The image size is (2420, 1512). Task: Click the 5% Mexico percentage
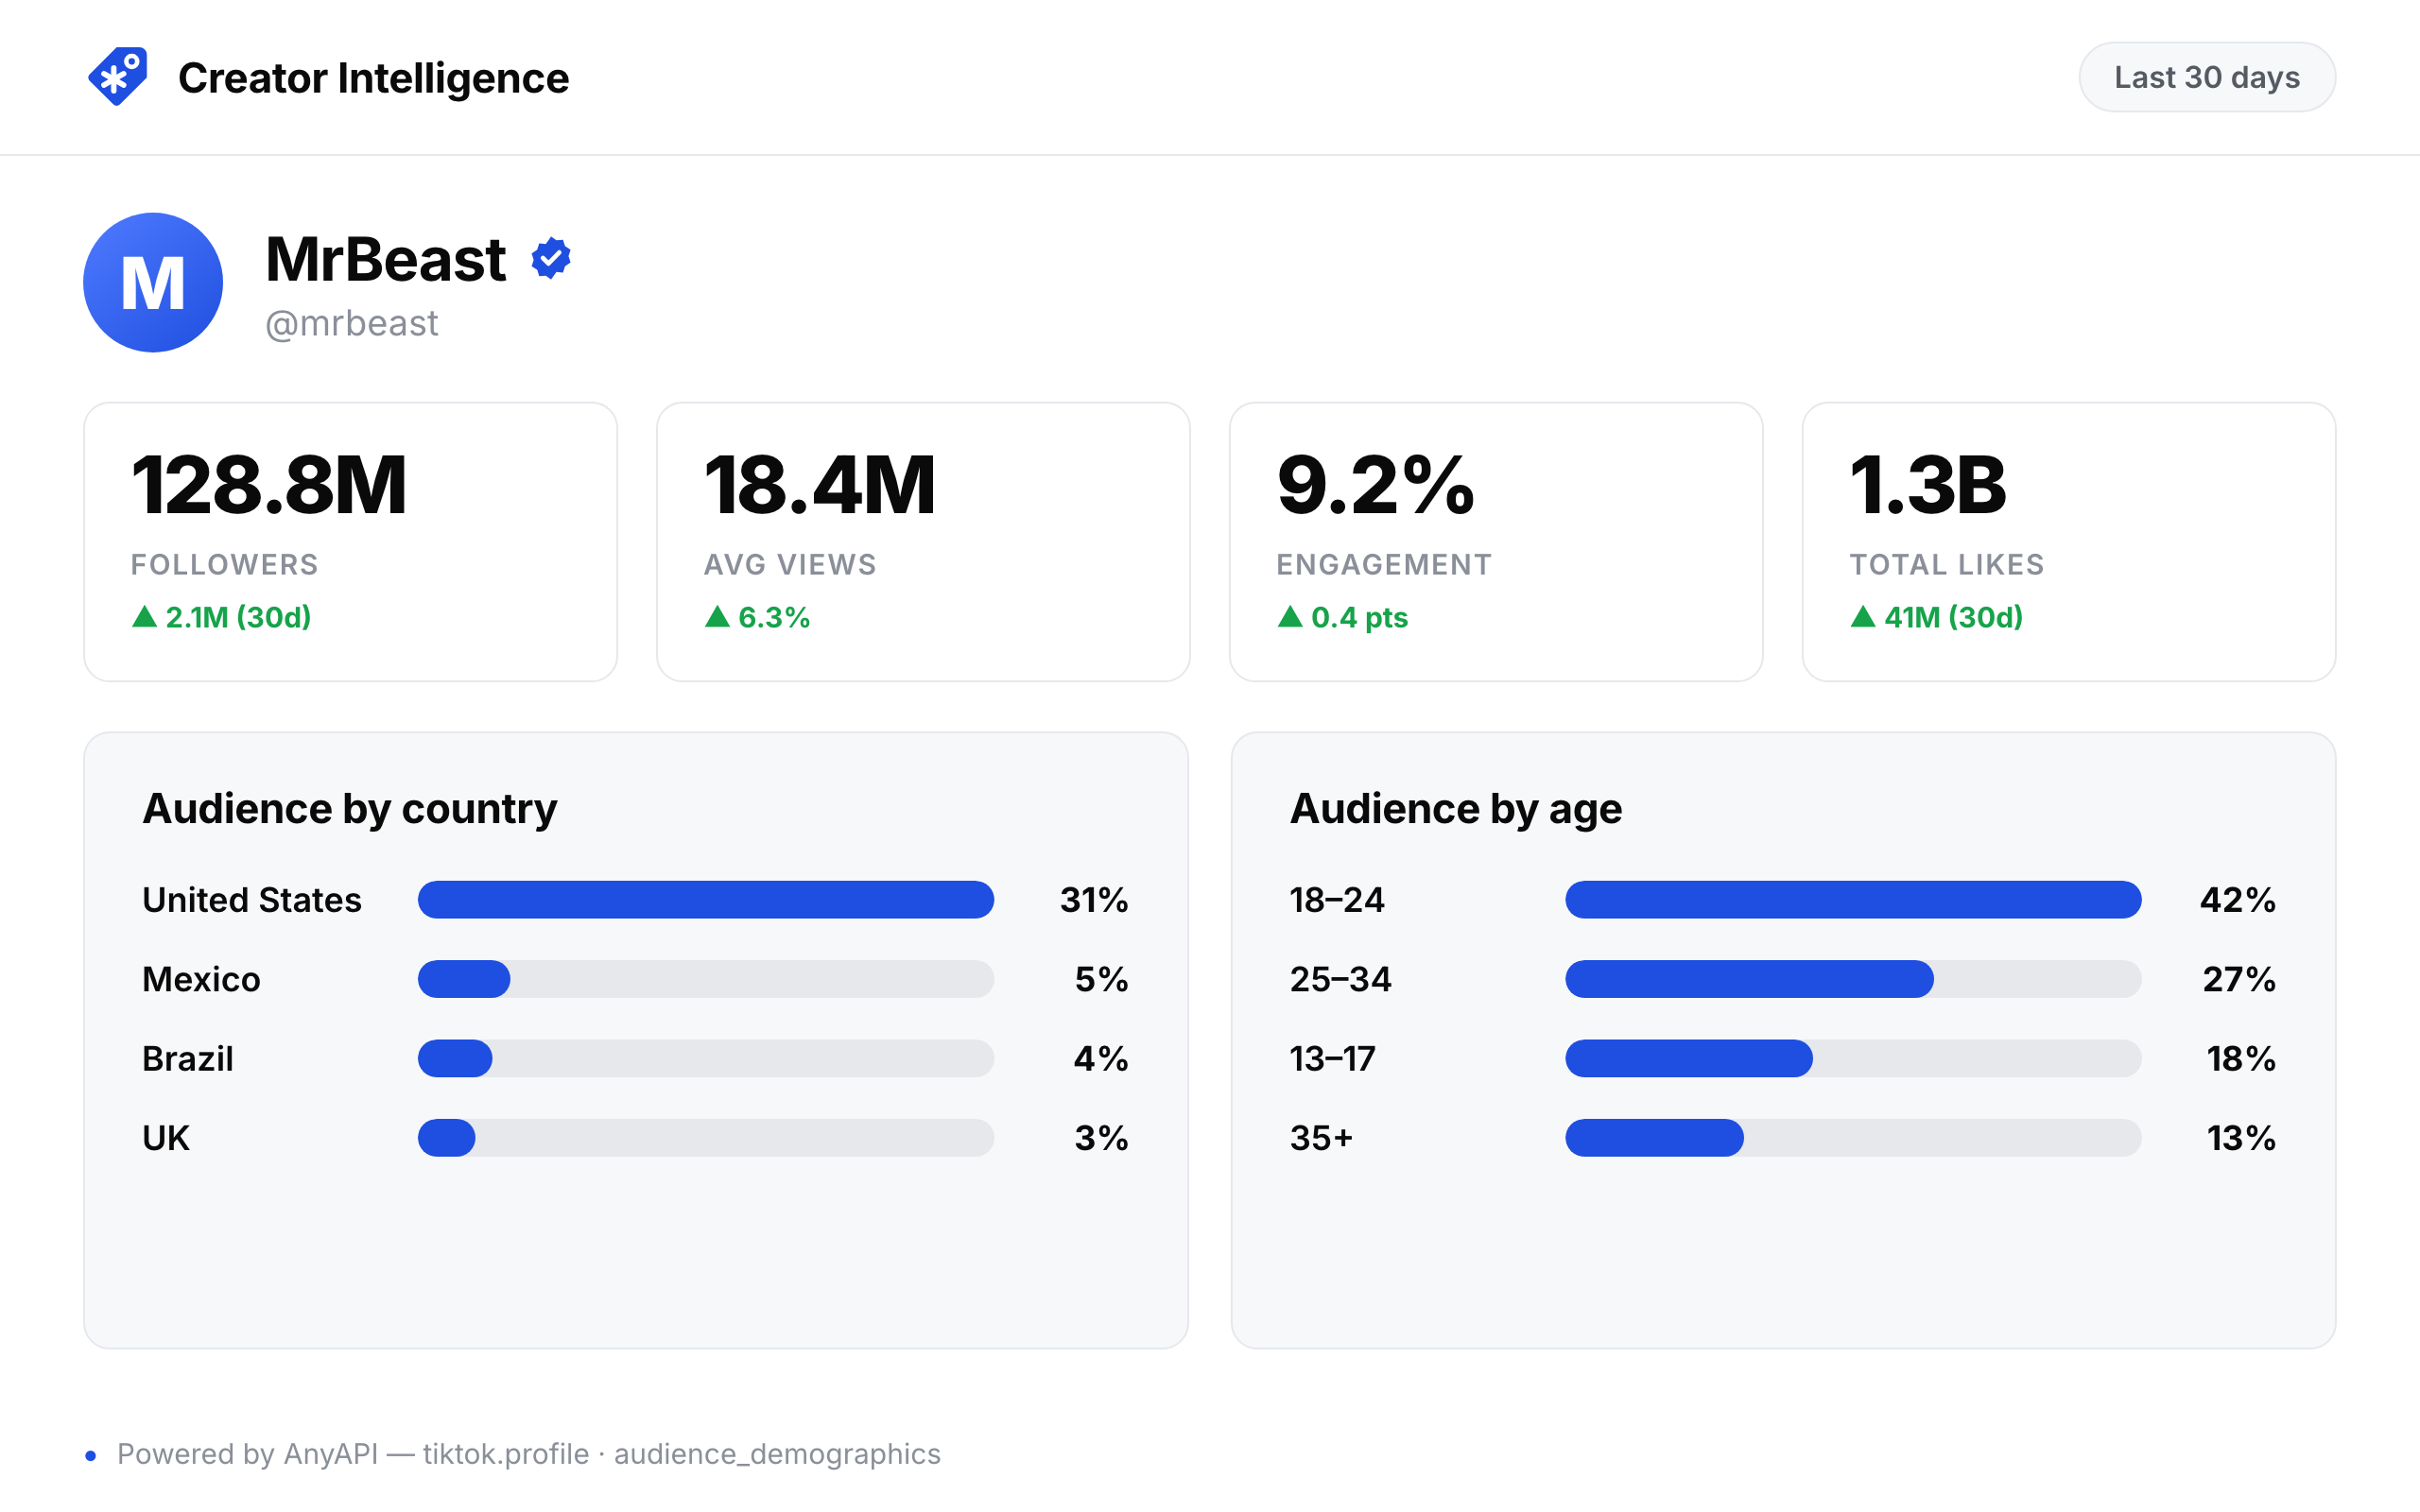coord(1102,979)
